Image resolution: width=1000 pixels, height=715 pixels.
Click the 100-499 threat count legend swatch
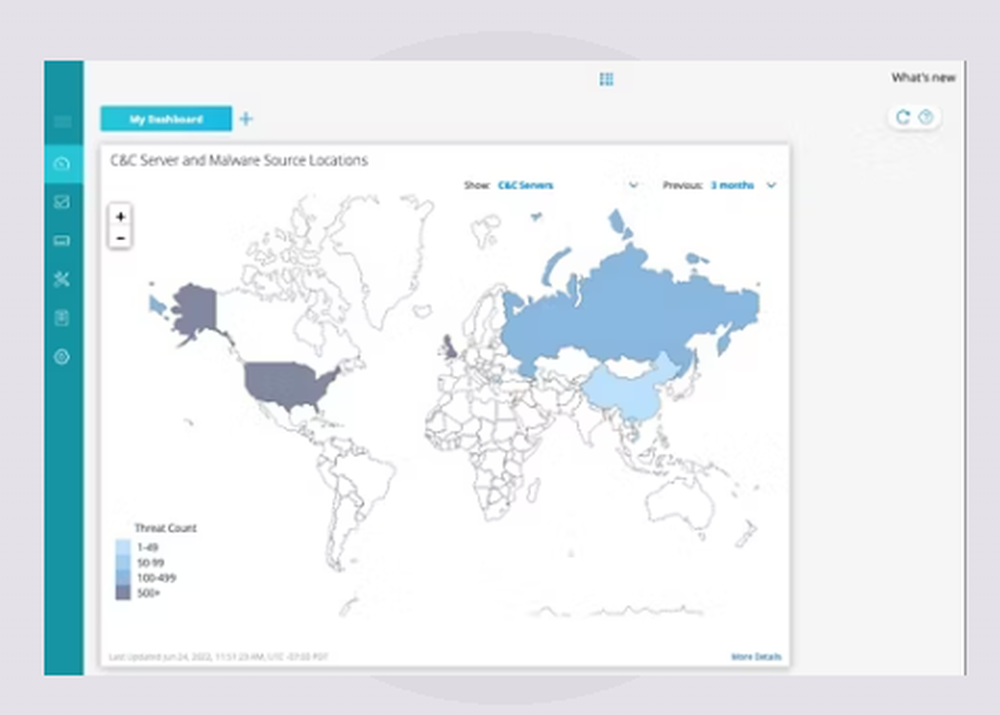point(123,578)
